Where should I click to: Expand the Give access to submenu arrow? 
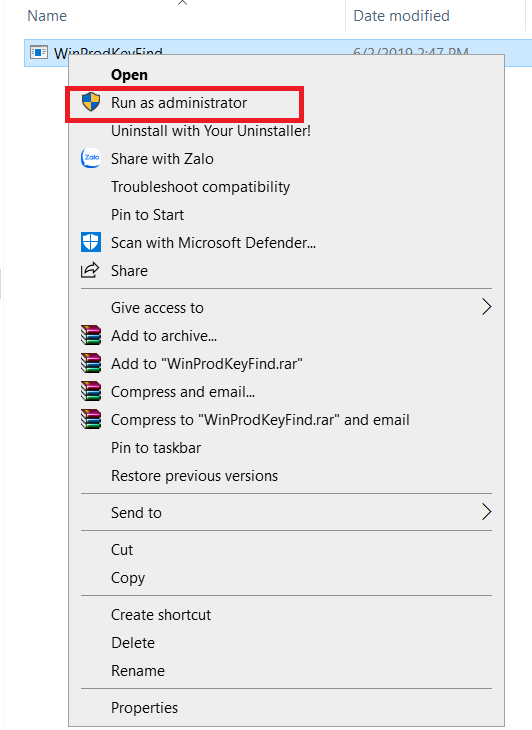pos(486,307)
